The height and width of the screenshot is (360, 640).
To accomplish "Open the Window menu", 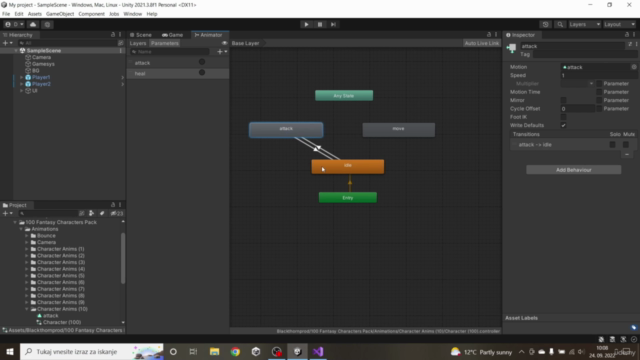I will click(x=133, y=14).
